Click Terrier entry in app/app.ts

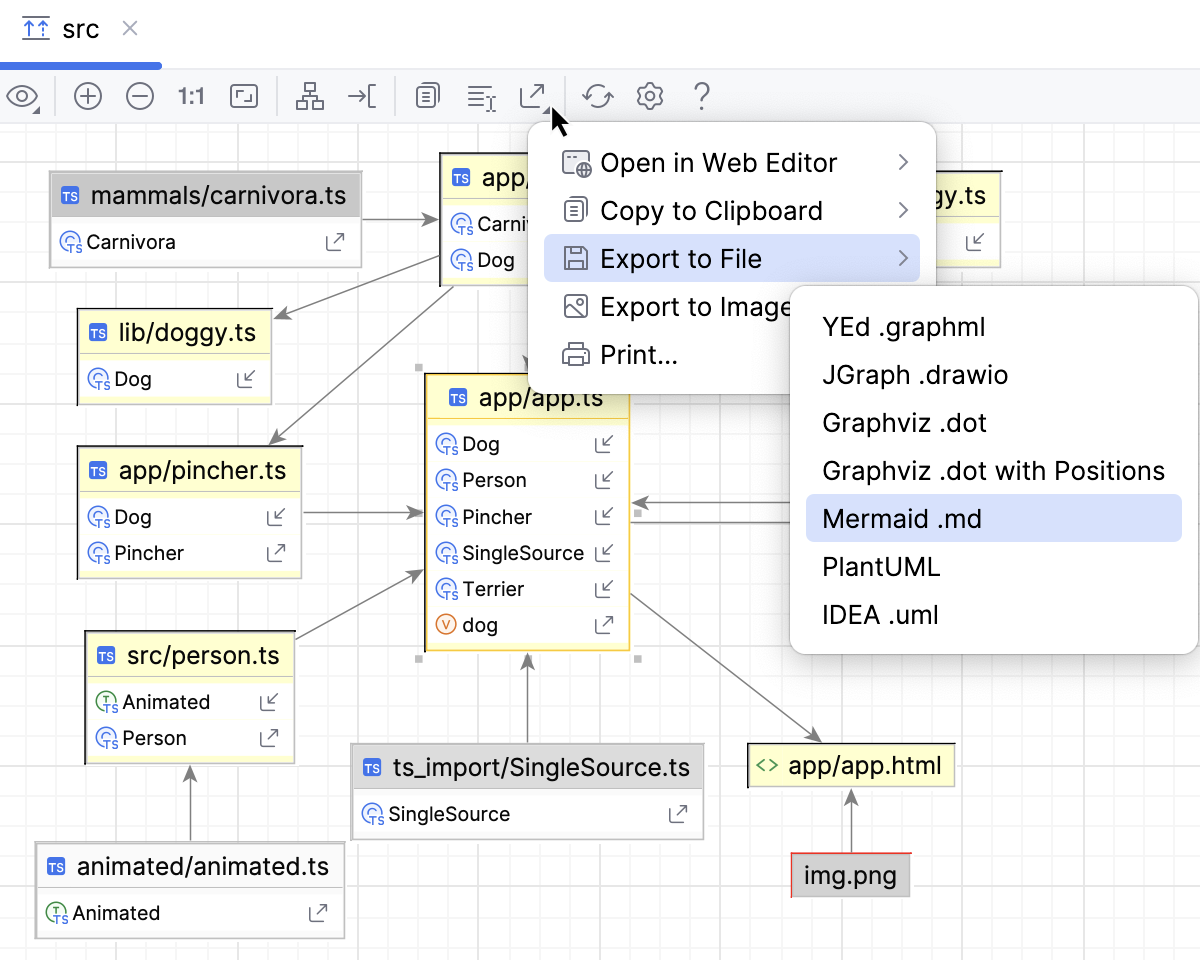(493, 589)
